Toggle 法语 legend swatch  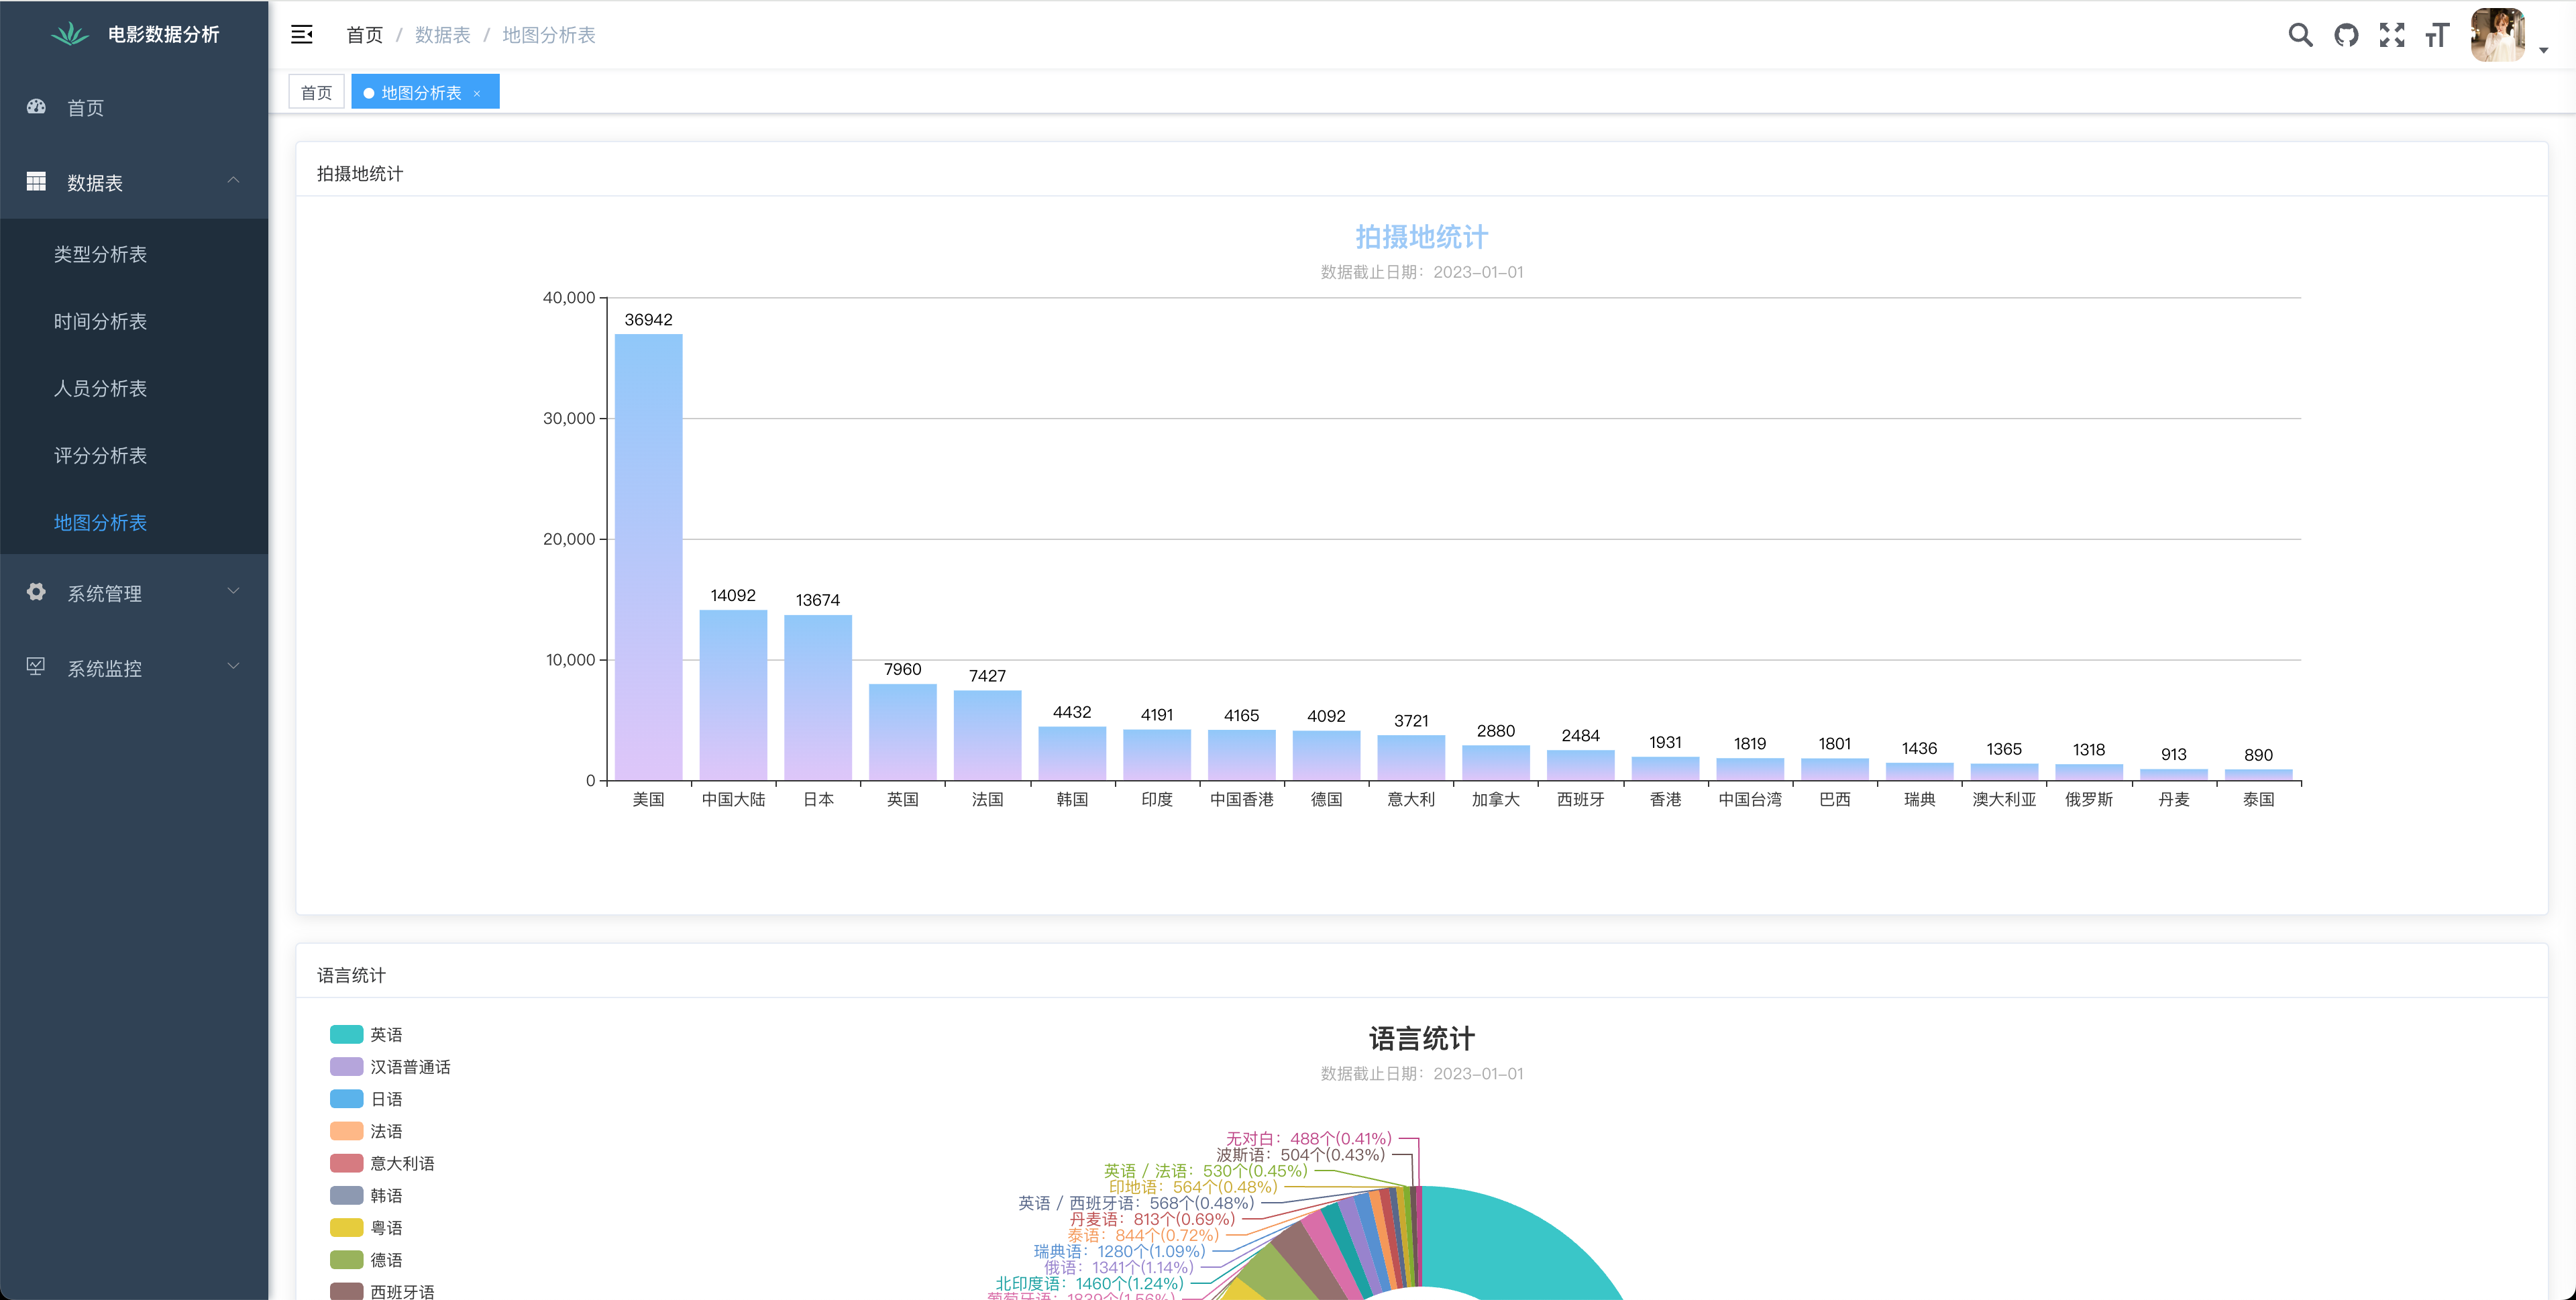coord(346,1130)
